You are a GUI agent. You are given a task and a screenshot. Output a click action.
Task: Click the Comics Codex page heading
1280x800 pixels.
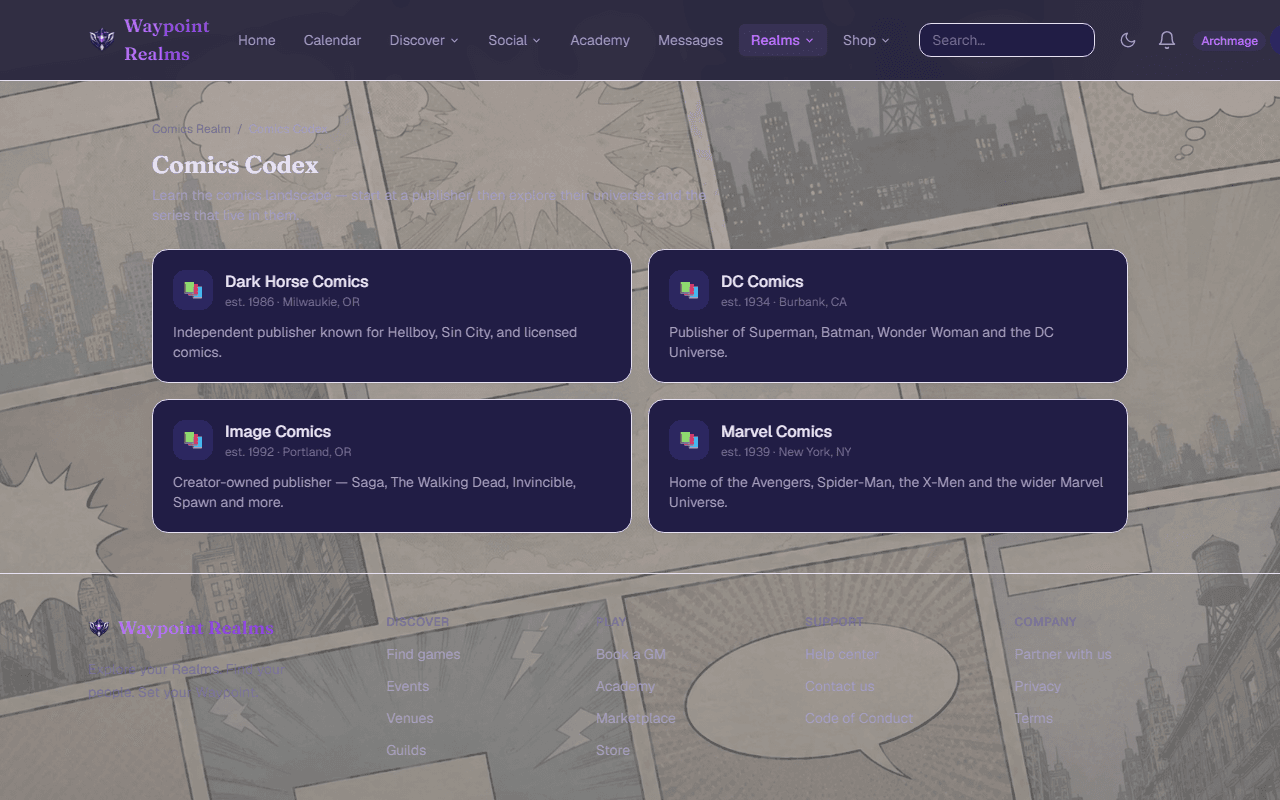(x=235, y=165)
